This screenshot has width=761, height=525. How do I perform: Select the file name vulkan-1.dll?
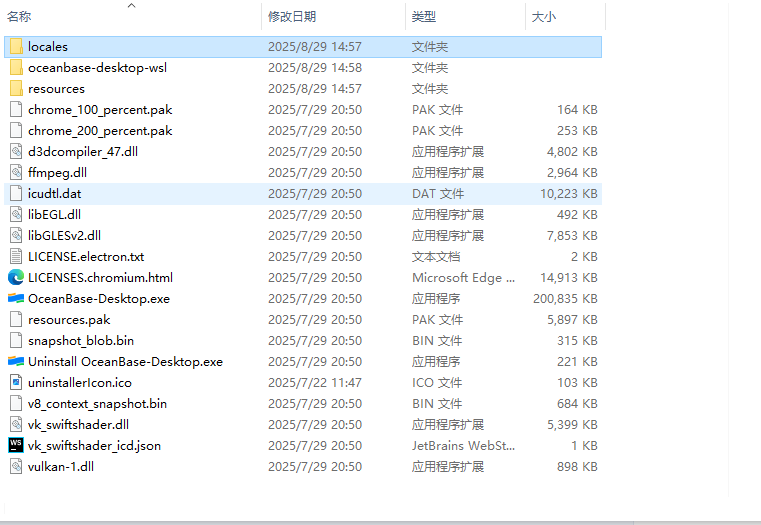[61, 466]
